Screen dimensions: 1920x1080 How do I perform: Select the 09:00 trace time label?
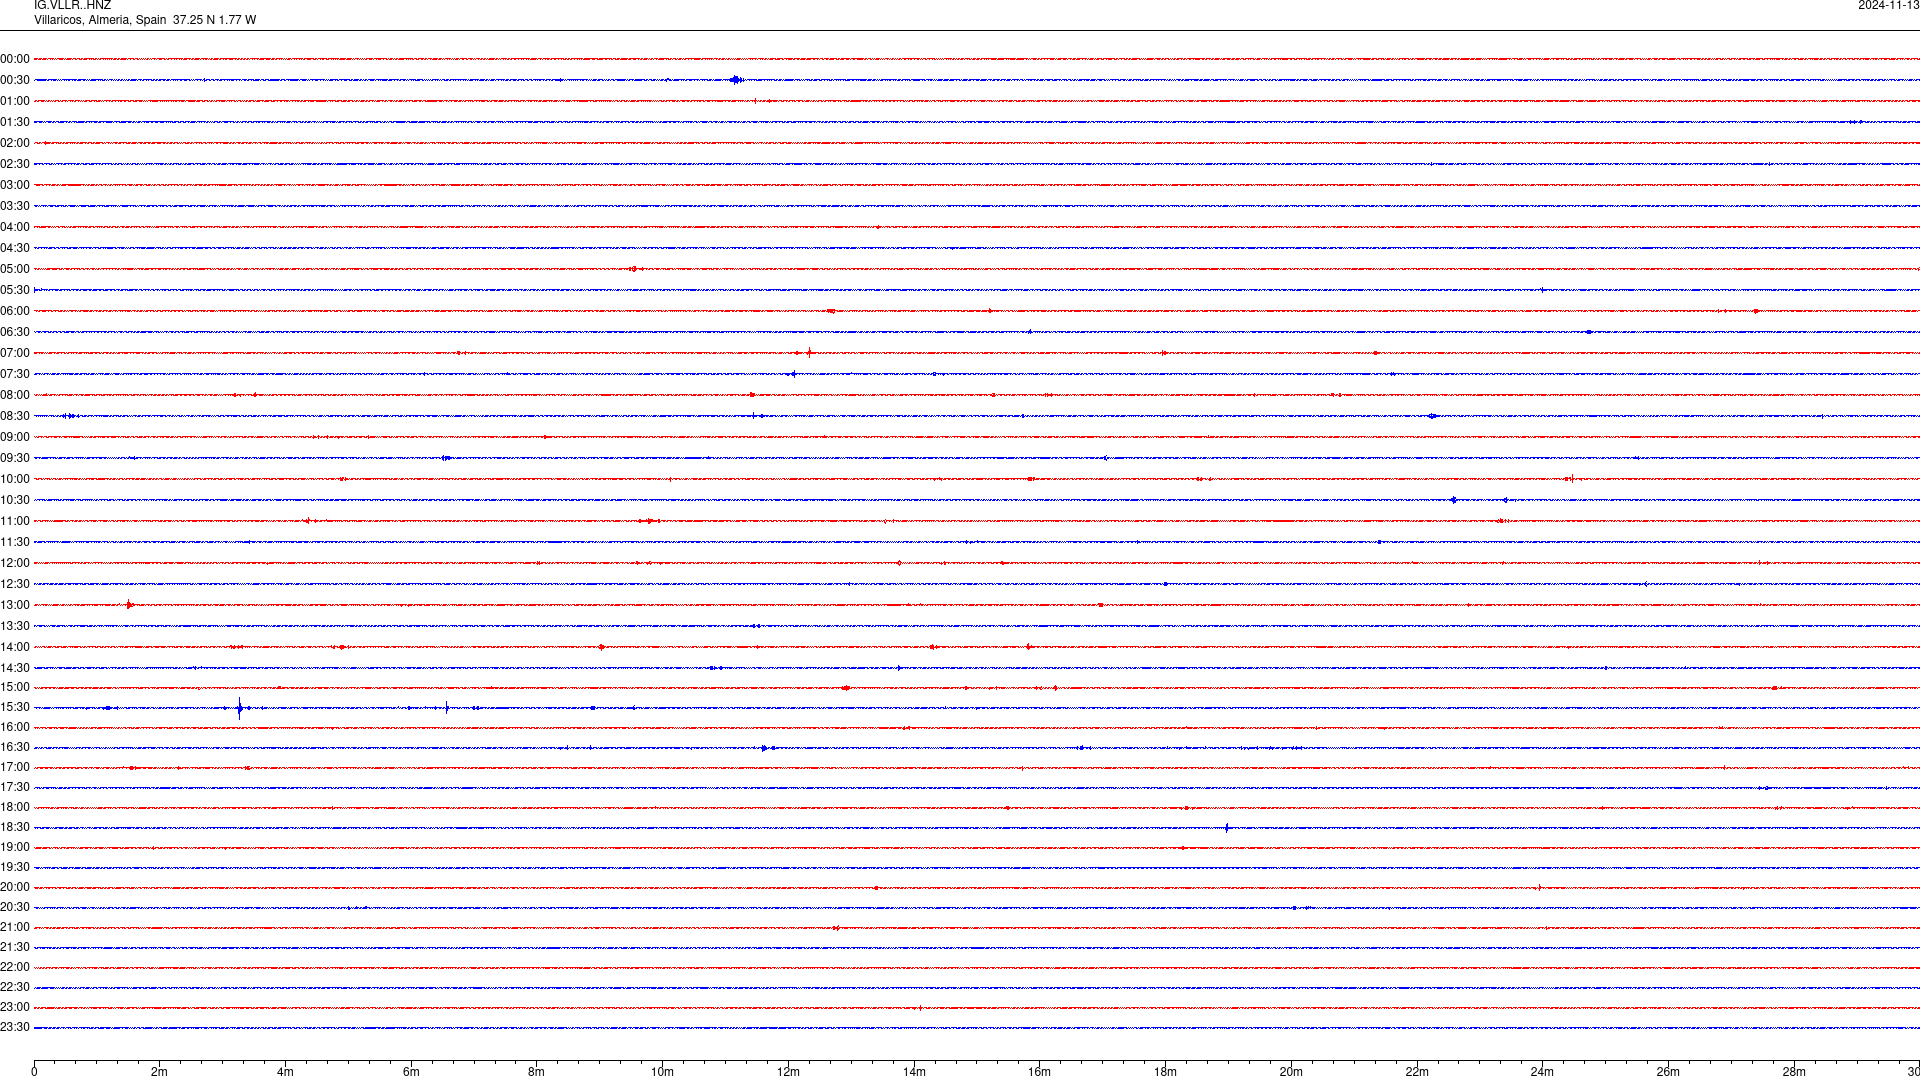point(15,437)
